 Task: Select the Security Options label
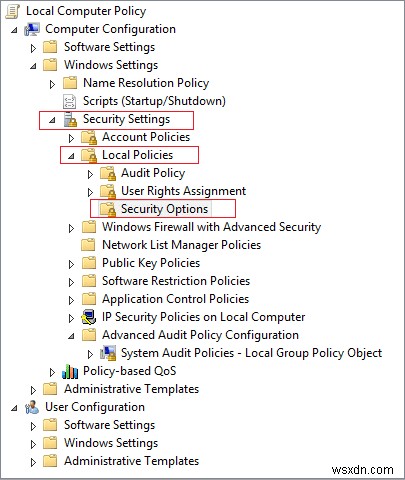(164, 209)
